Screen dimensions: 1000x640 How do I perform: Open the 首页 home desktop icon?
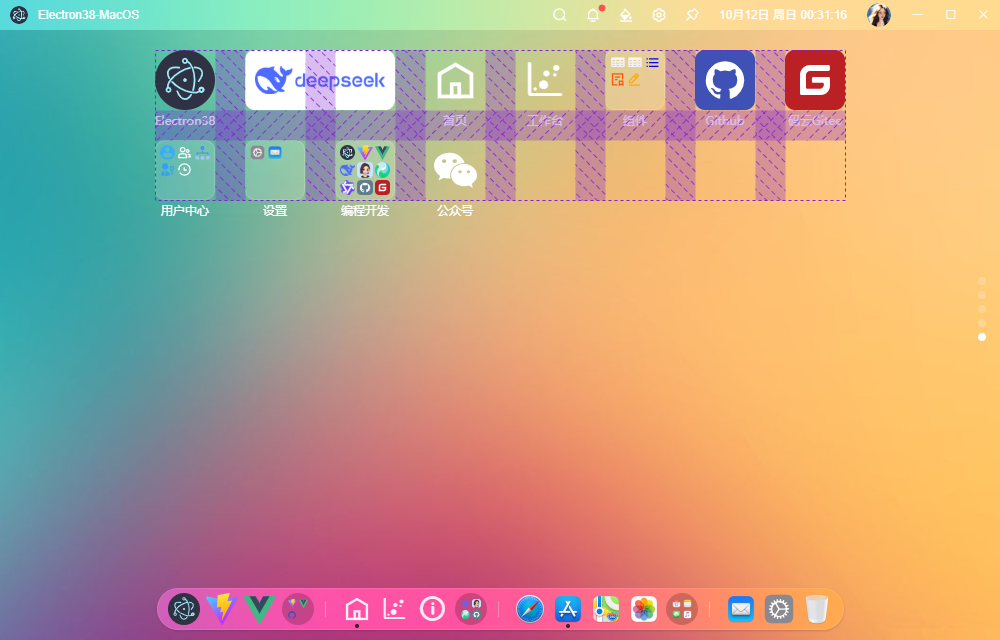455,80
